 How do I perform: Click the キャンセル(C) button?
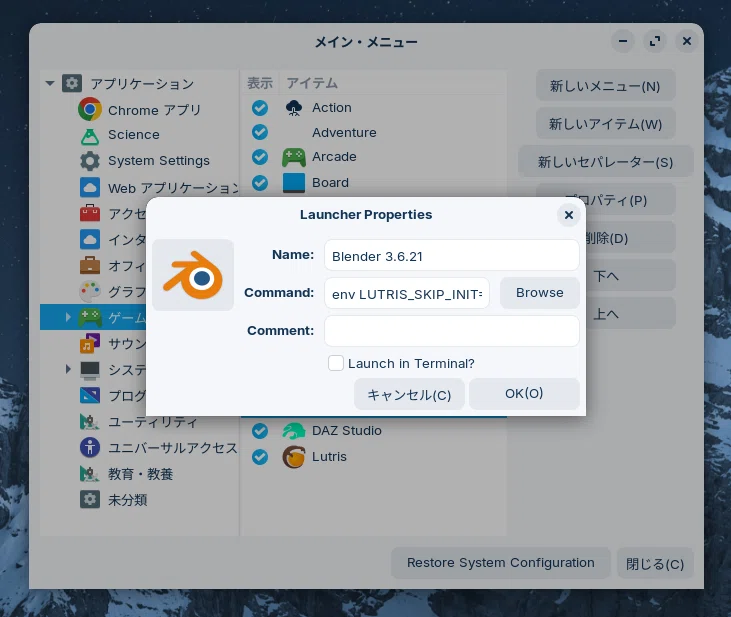409,394
